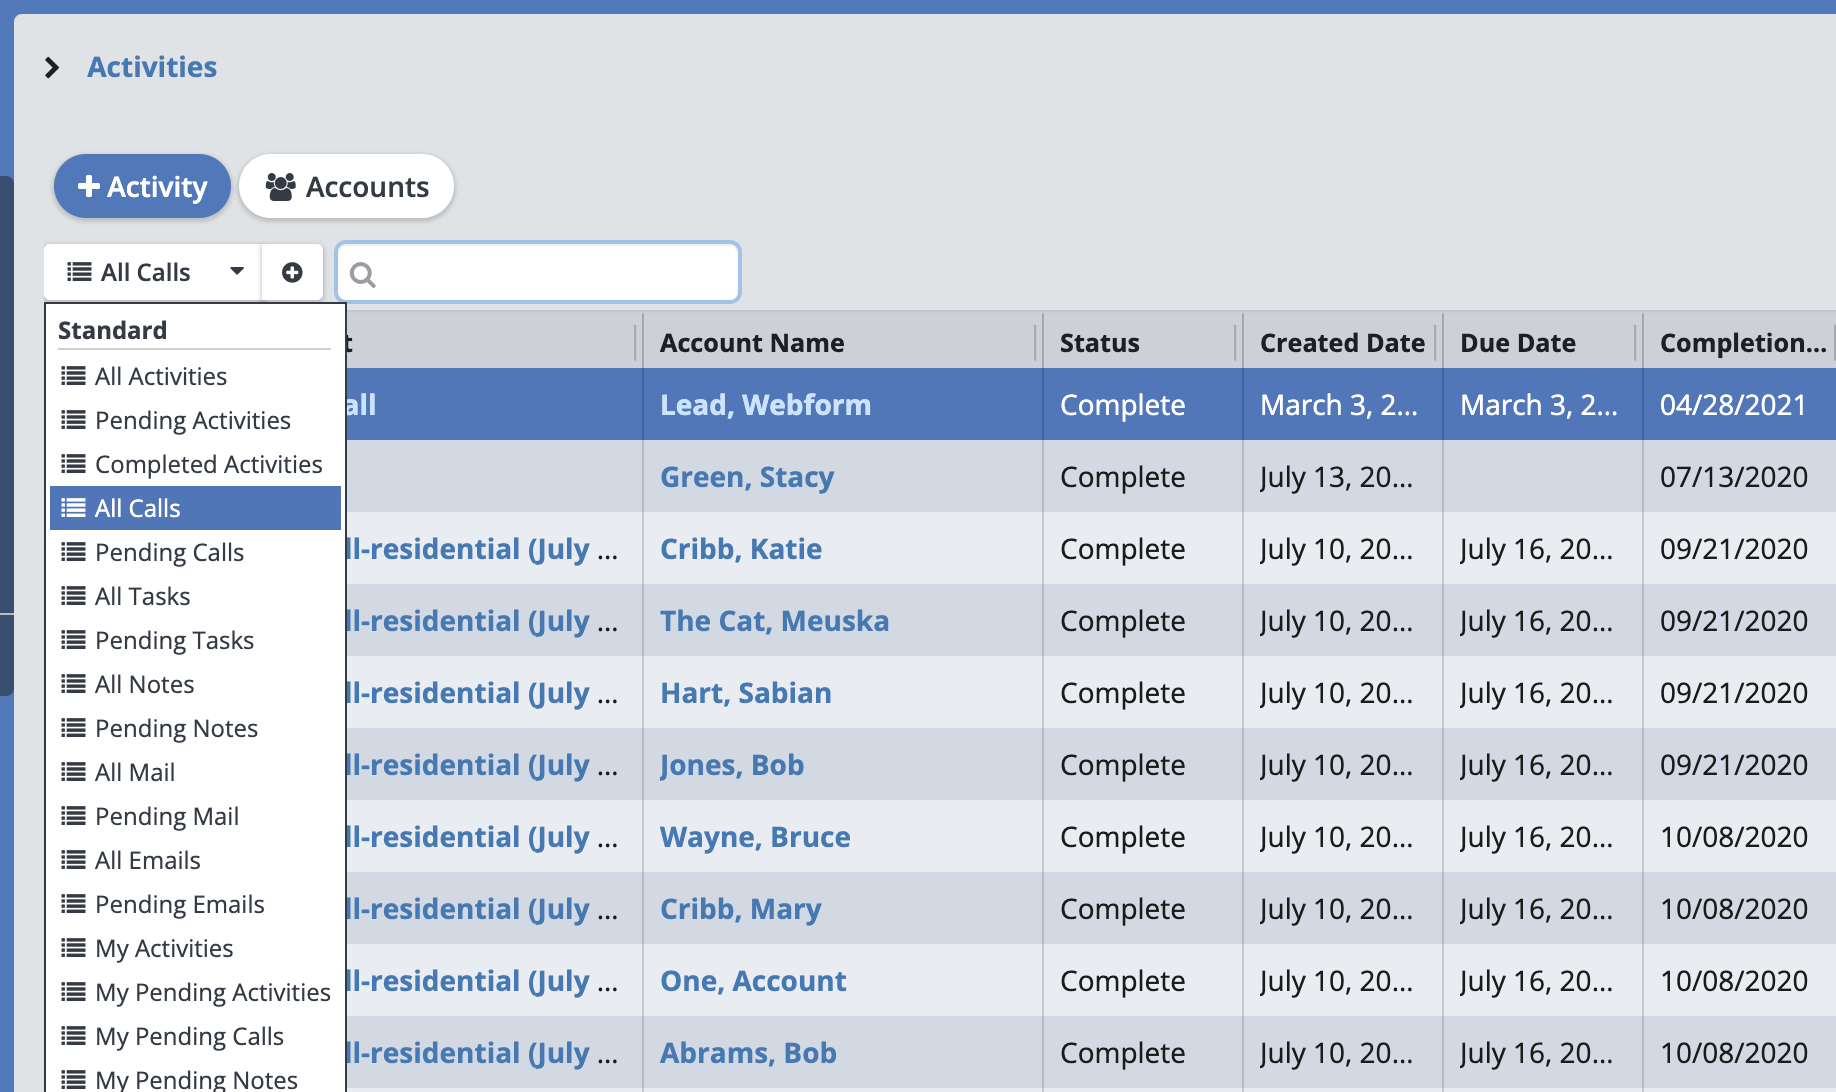1836x1092 pixels.
Task: Click list icon beside All Emails
Action: [x=73, y=860]
